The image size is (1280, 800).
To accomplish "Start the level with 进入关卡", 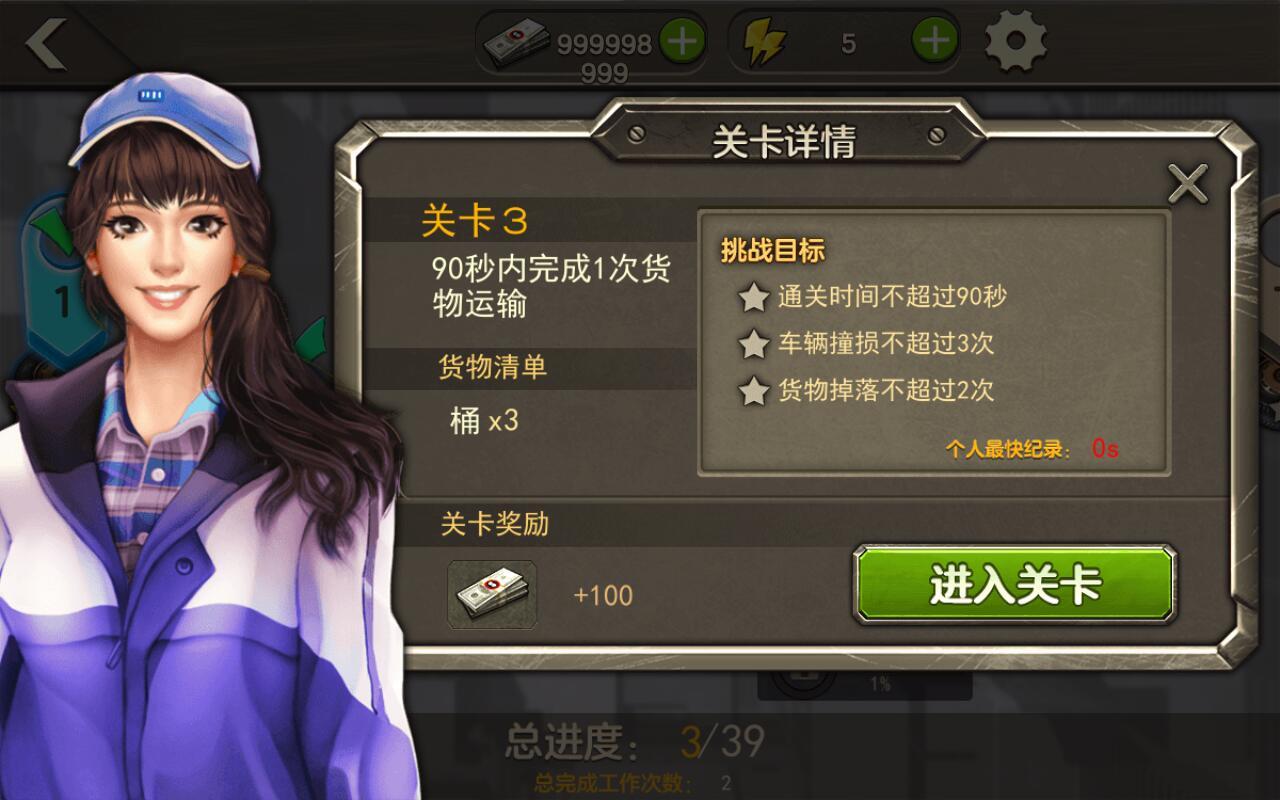I will click(1014, 585).
